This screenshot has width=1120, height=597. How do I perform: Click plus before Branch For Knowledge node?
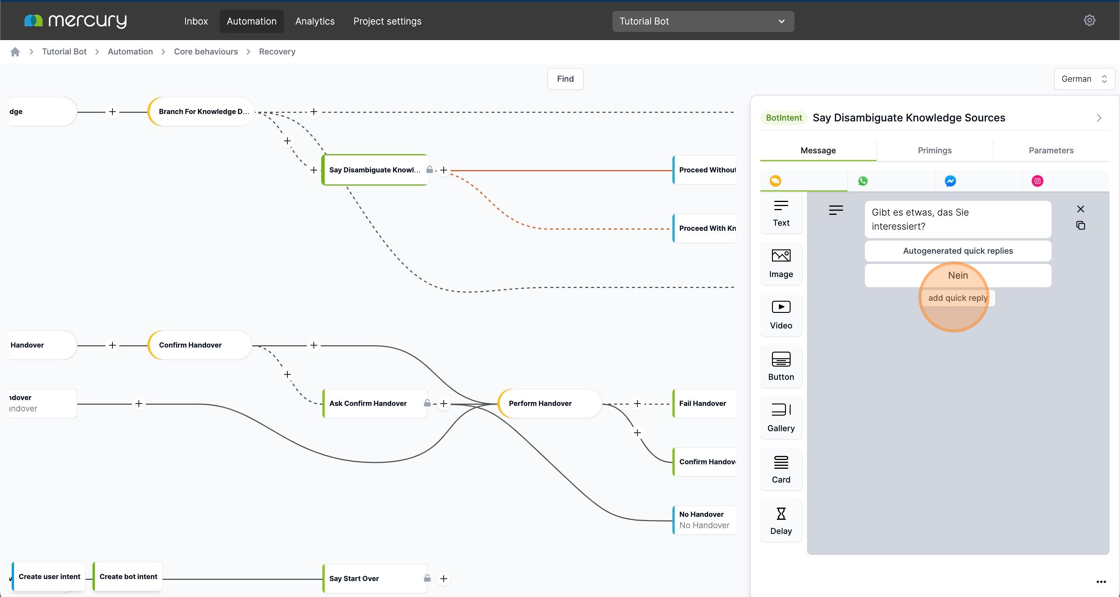pyautogui.click(x=112, y=111)
